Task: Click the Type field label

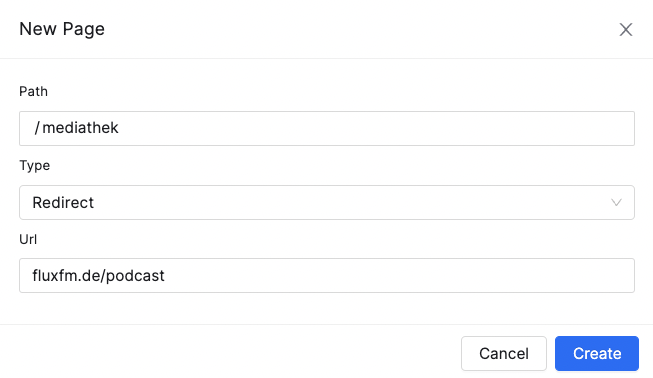Action: click(35, 165)
